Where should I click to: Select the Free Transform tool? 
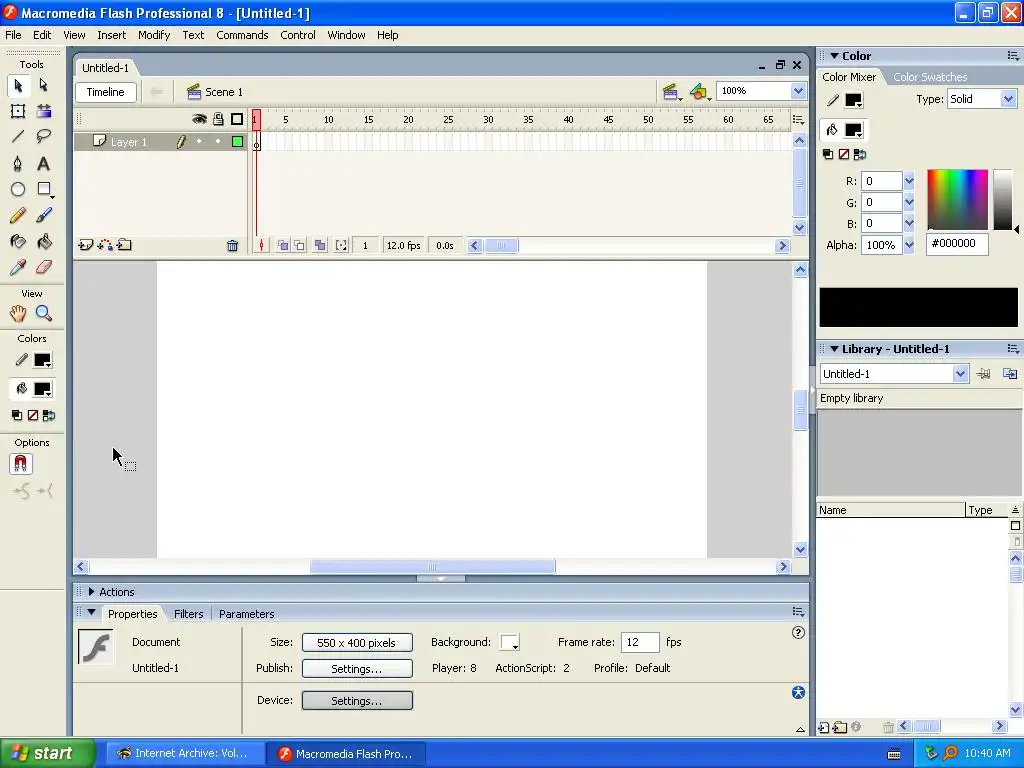[x=18, y=112]
